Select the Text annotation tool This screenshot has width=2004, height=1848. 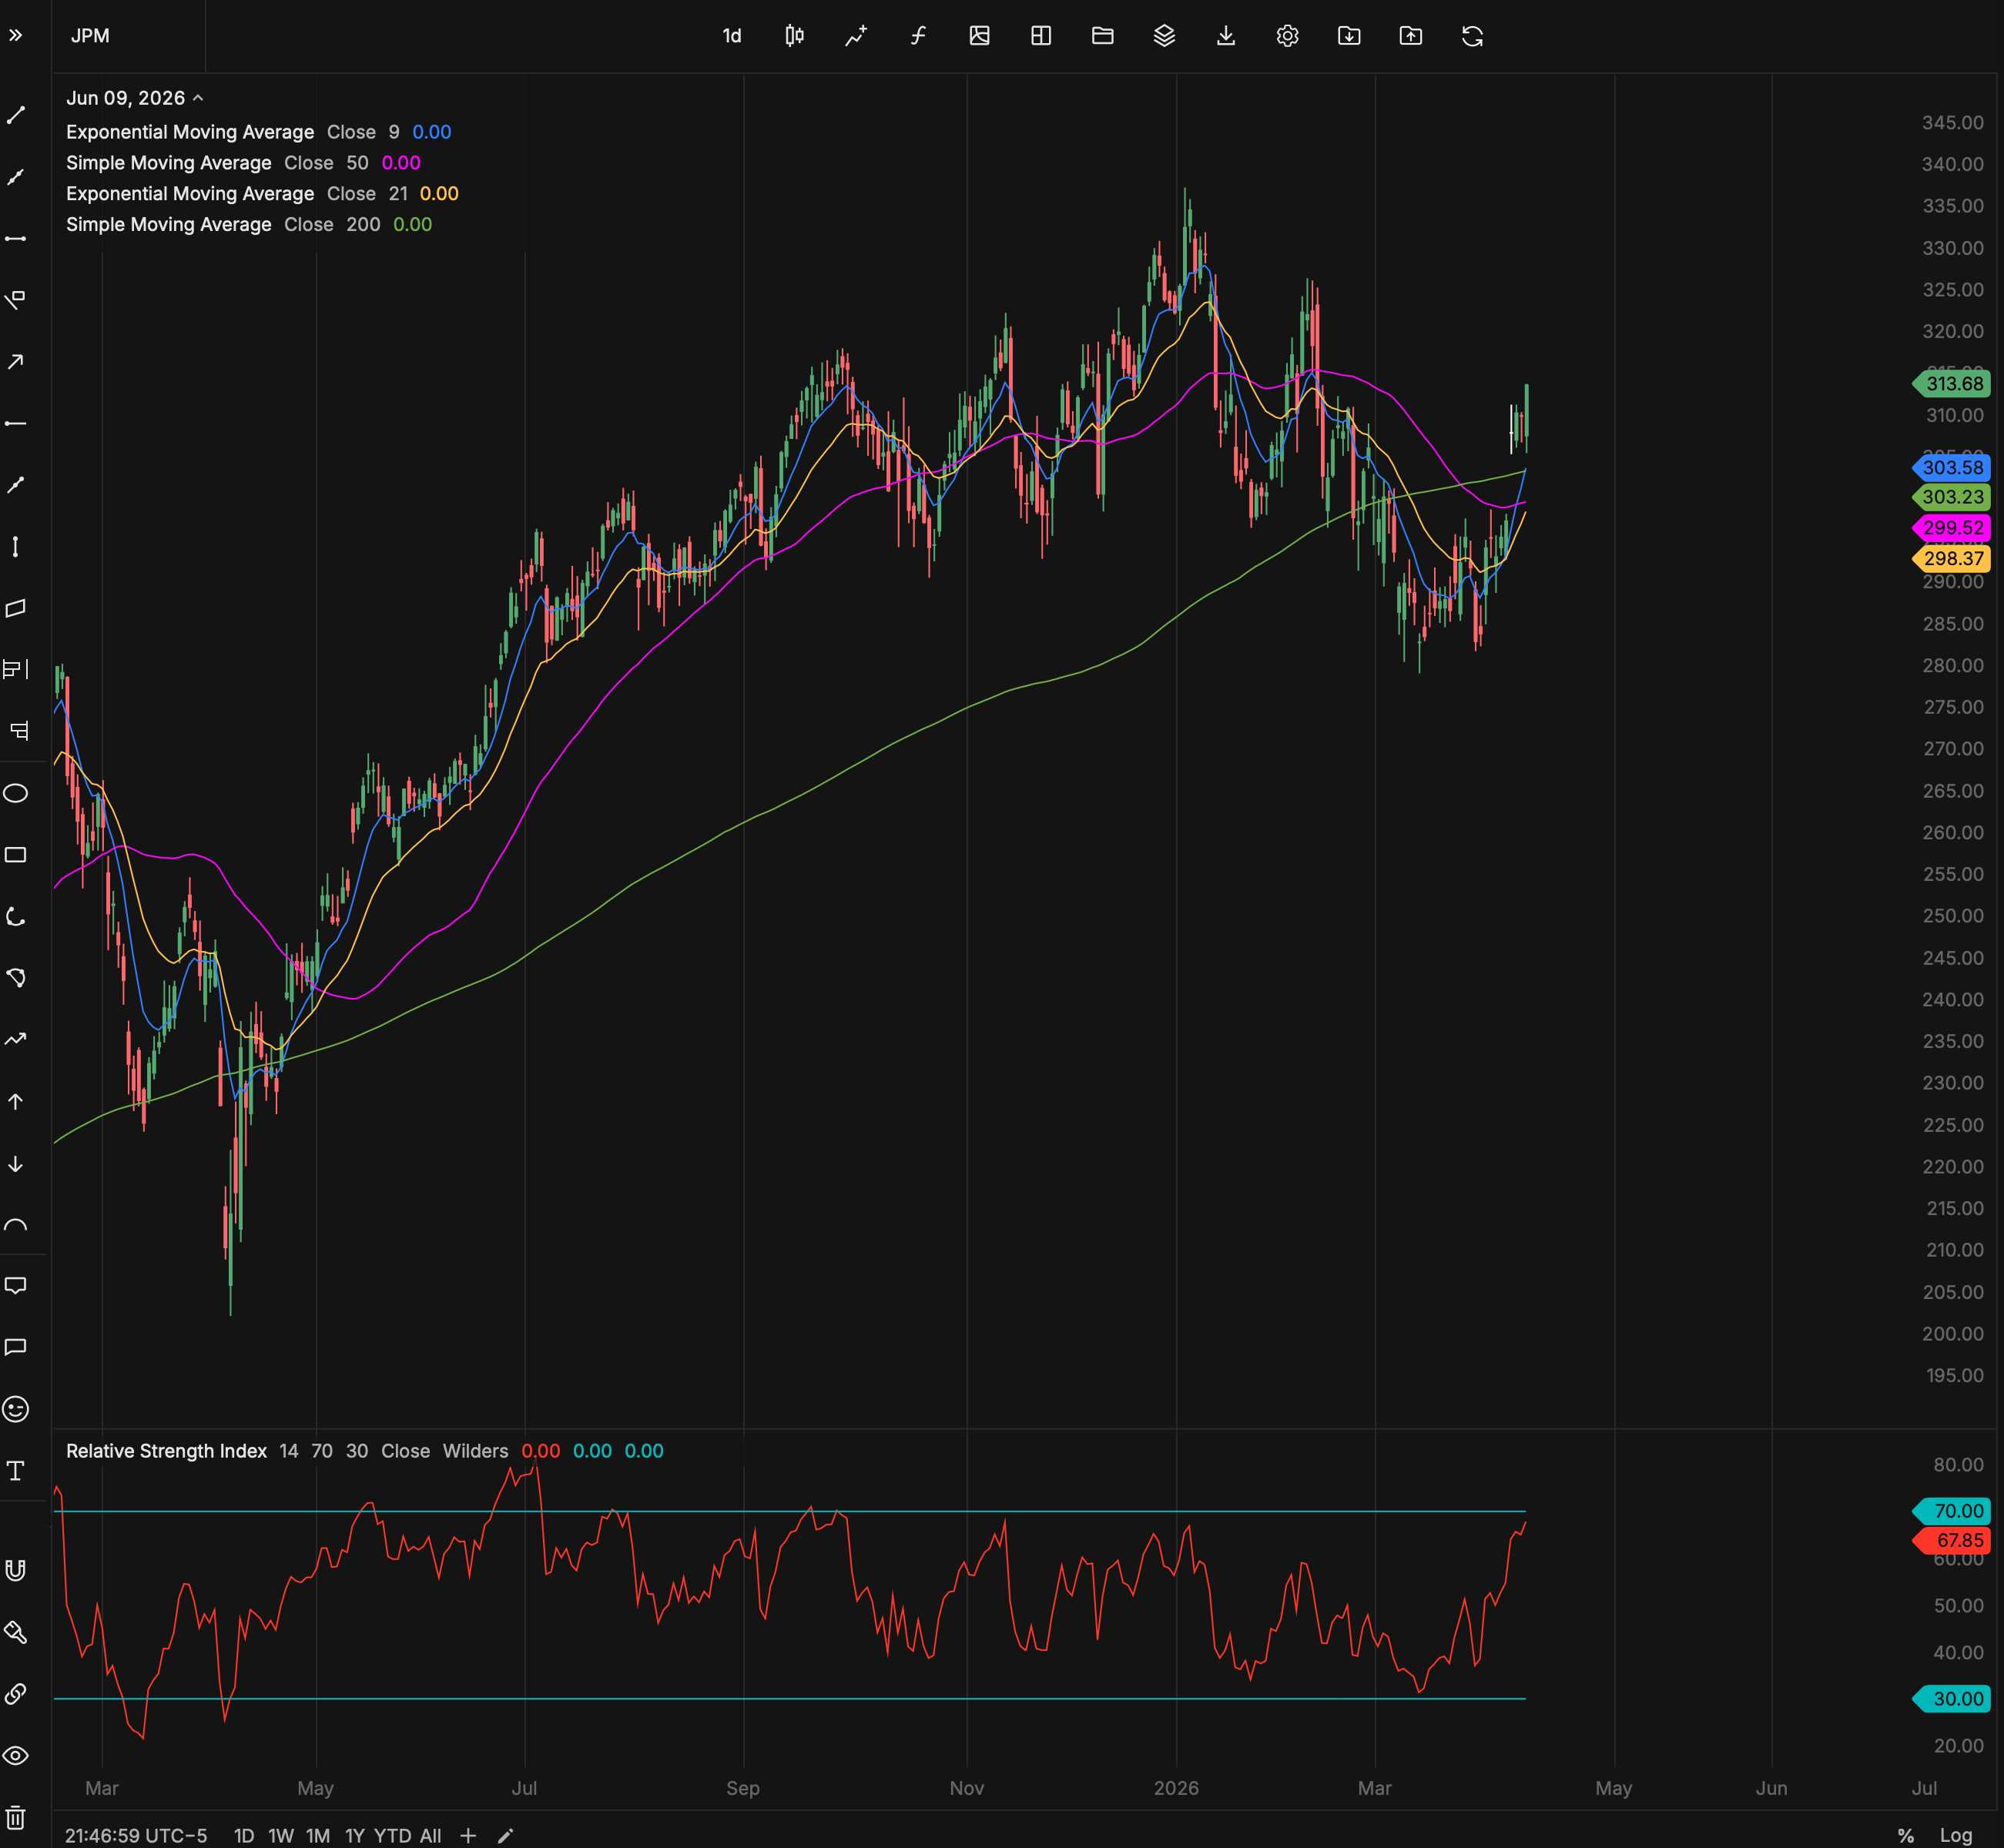point(15,1470)
